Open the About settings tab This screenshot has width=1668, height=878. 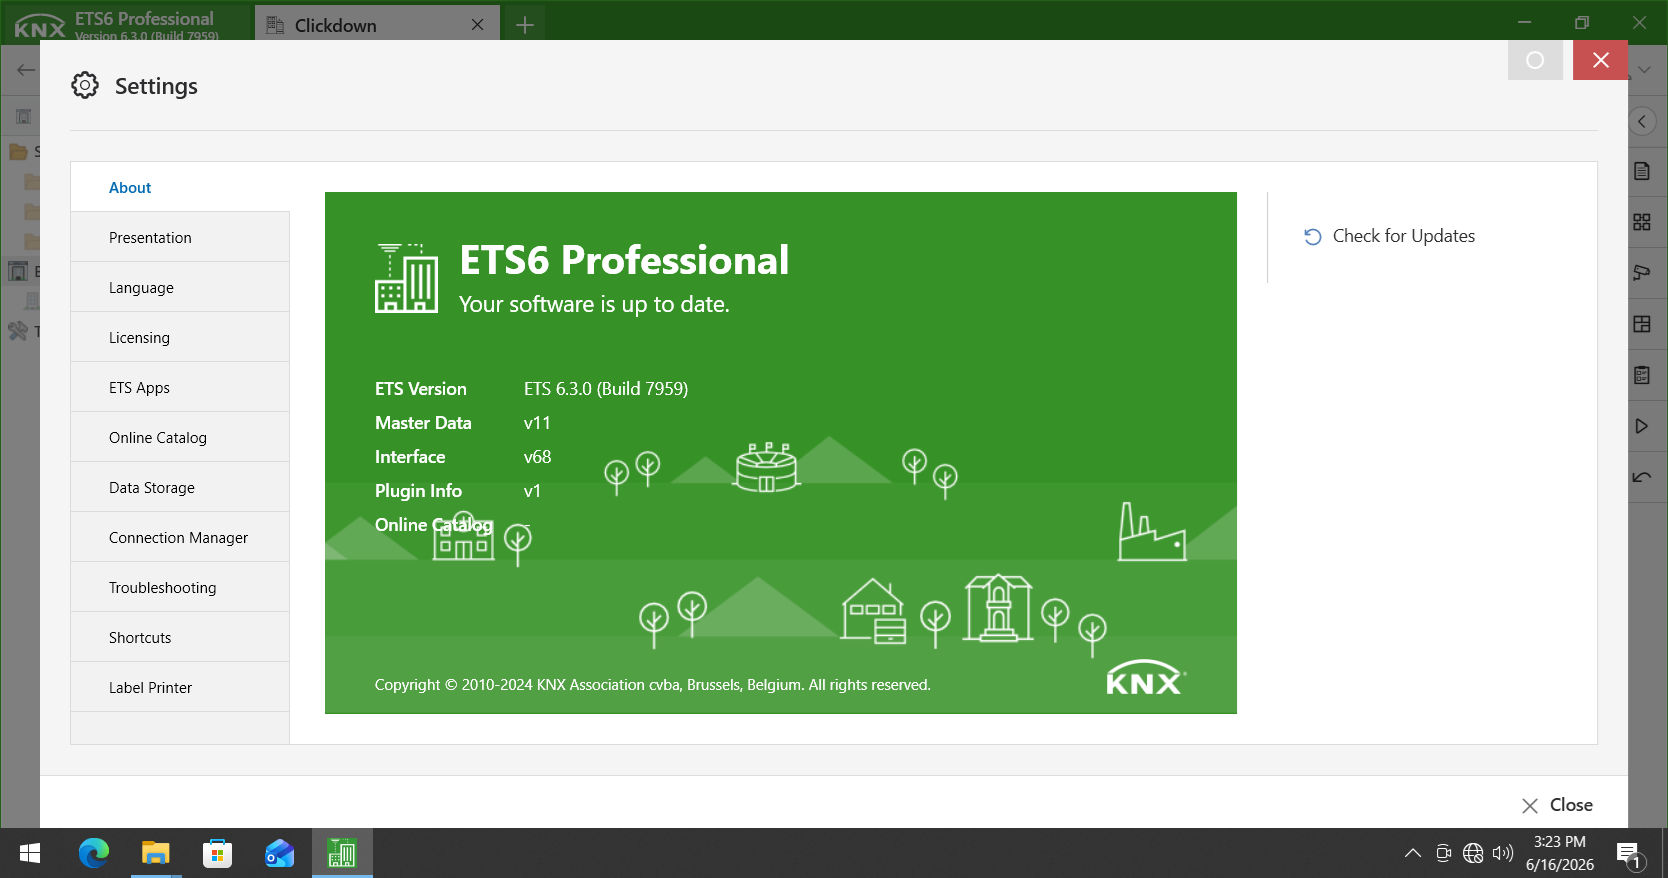[180, 187]
